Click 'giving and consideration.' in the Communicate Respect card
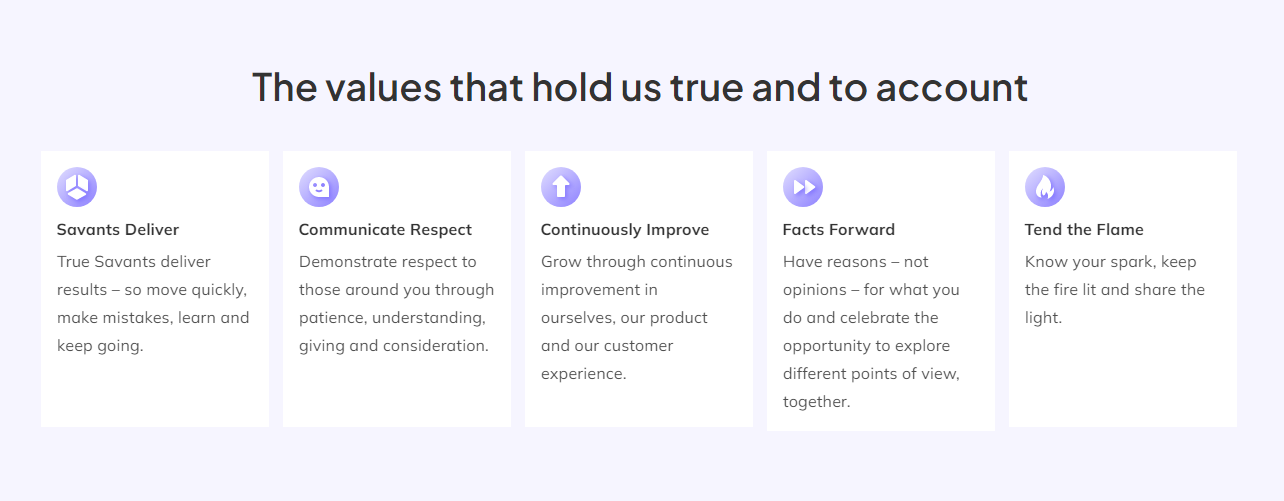This screenshot has height=501, width=1284. pyautogui.click(x=394, y=346)
